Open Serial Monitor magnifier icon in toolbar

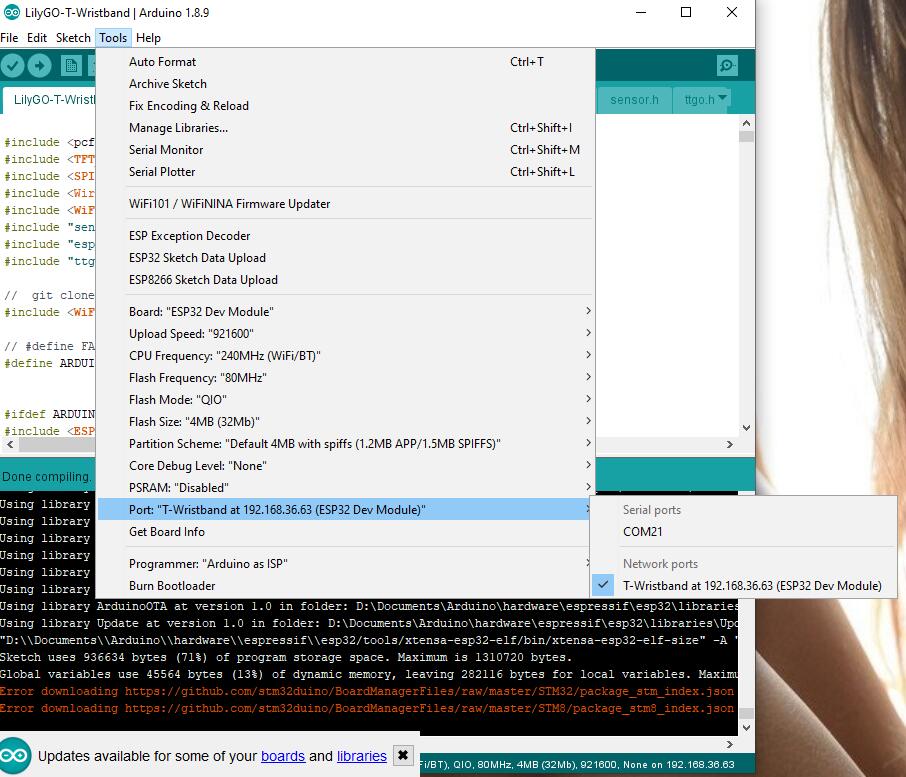pos(726,65)
